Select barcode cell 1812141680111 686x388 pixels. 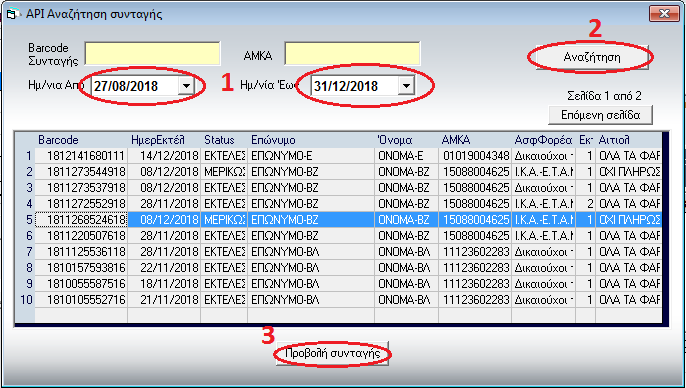81,156
